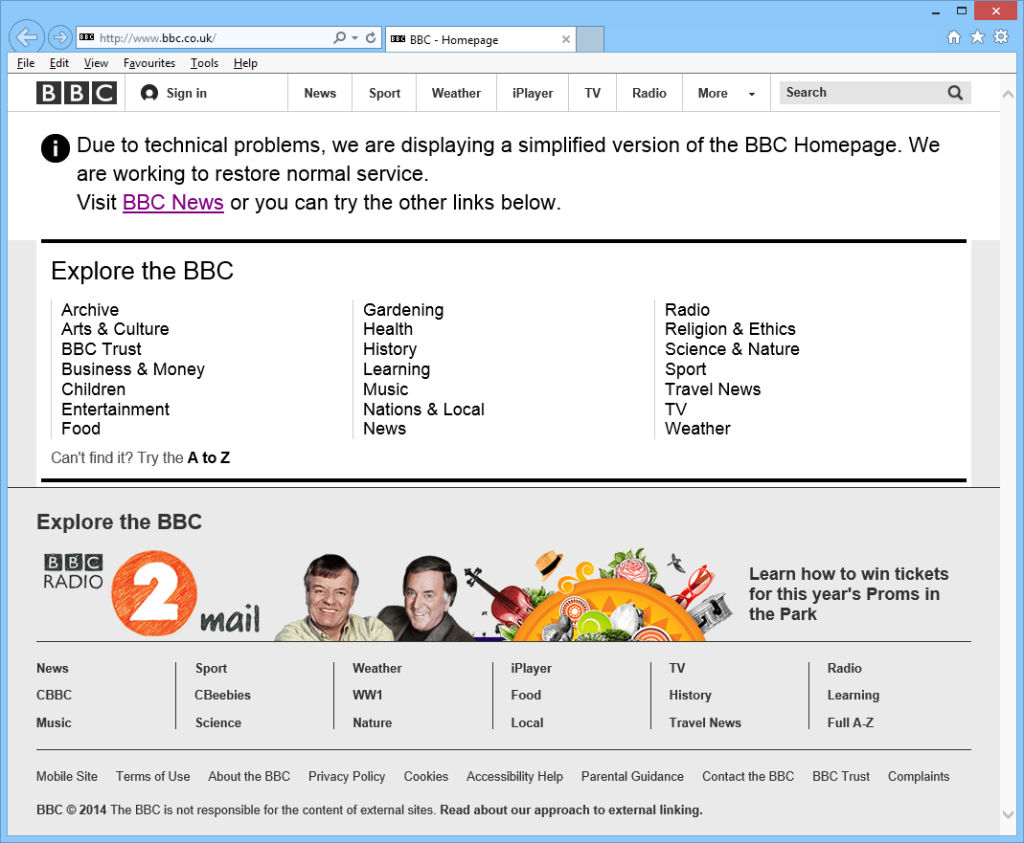Select the BBC - Homepage tab
Image resolution: width=1024 pixels, height=843 pixels.
point(481,39)
